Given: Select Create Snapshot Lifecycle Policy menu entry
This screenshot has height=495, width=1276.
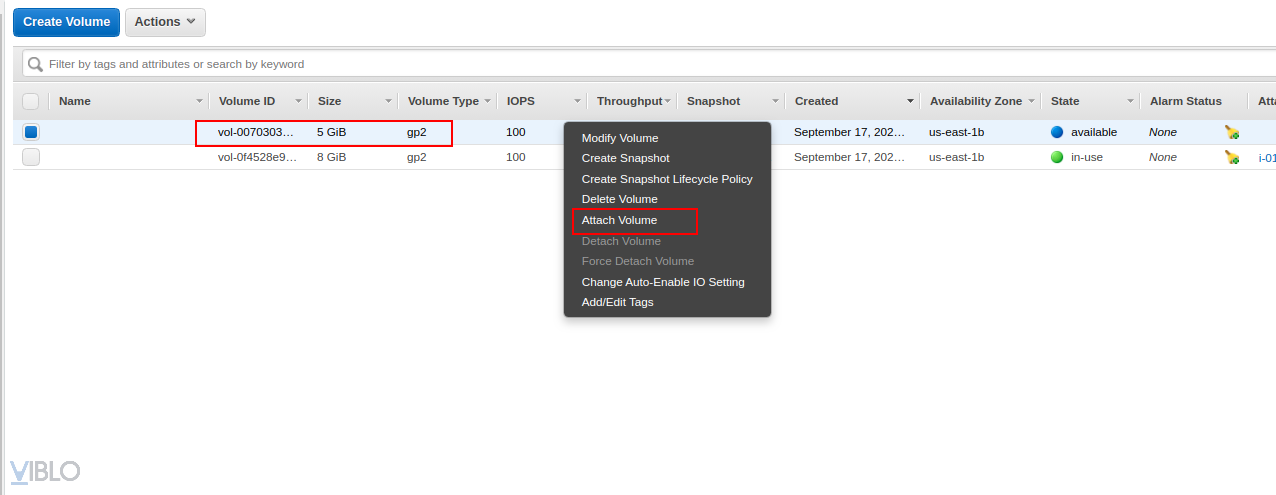Looking at the screenshot, I should [667, 179].
